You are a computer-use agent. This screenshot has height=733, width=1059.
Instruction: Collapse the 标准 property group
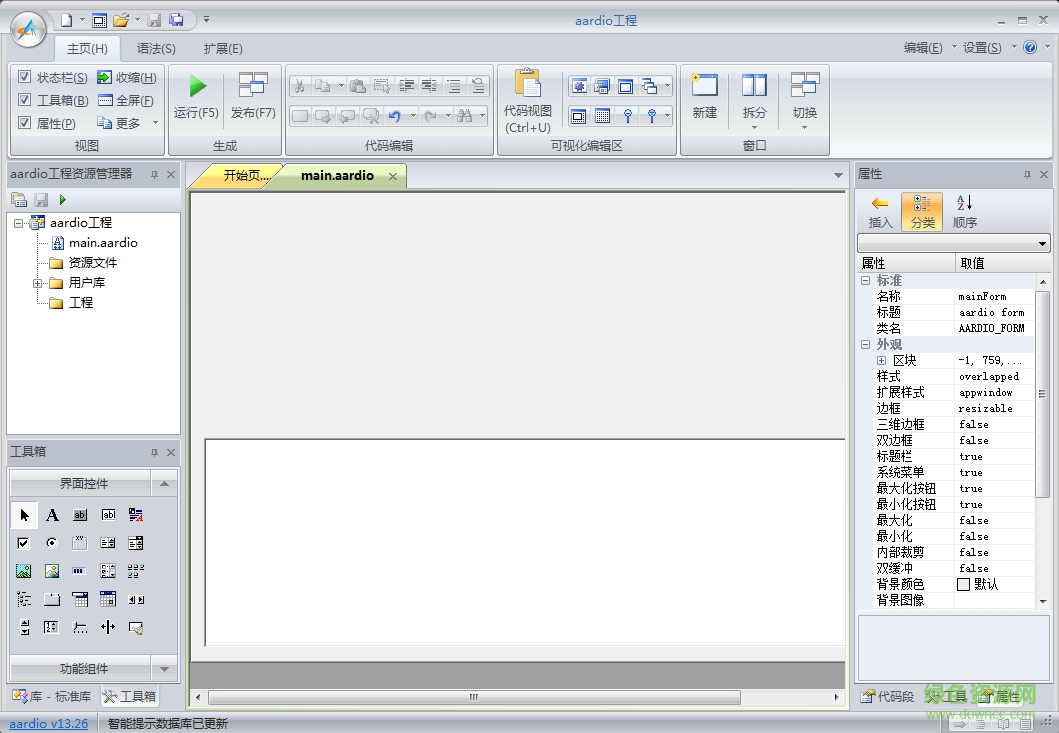[x=865, y=281]
